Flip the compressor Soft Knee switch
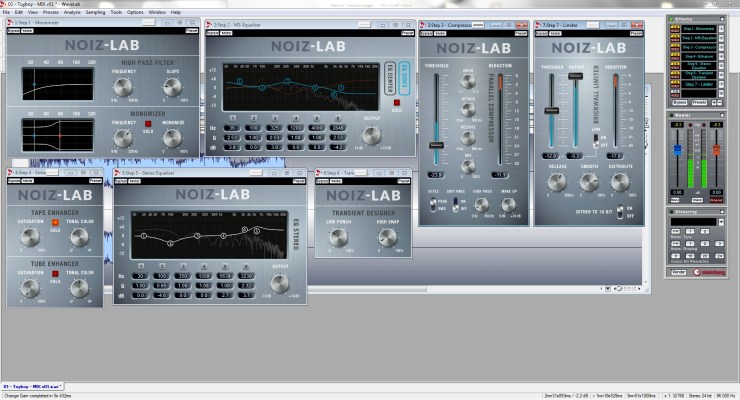The image size is (740, 400). tap(455, 205)
